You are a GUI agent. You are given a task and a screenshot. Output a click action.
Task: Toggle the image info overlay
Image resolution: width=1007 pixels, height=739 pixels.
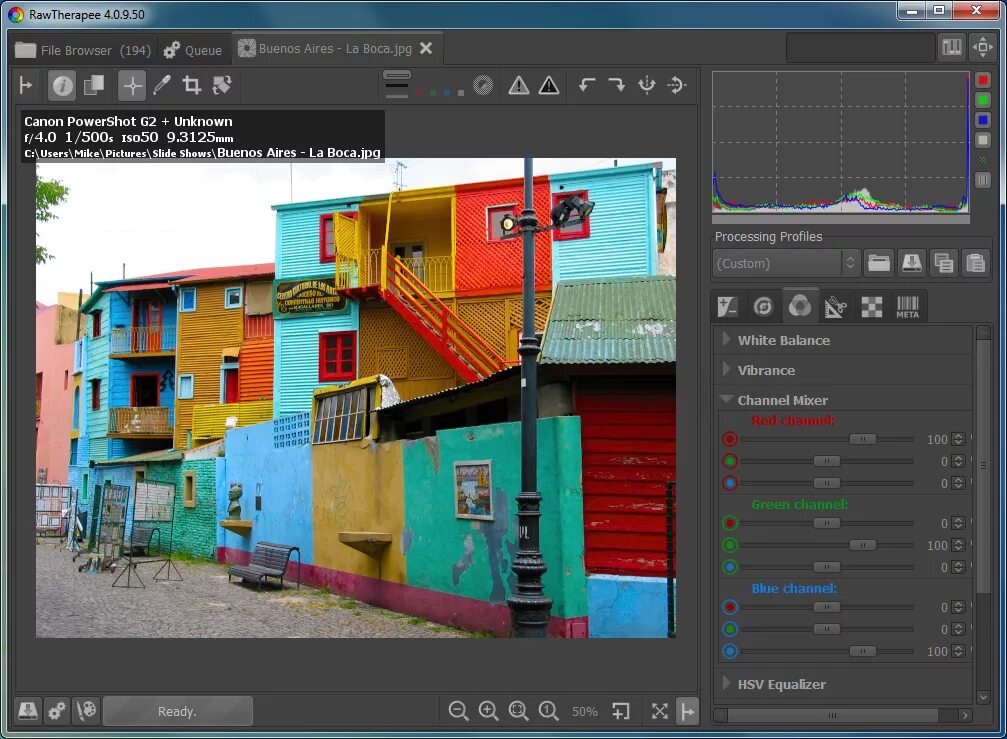(62, 86)
